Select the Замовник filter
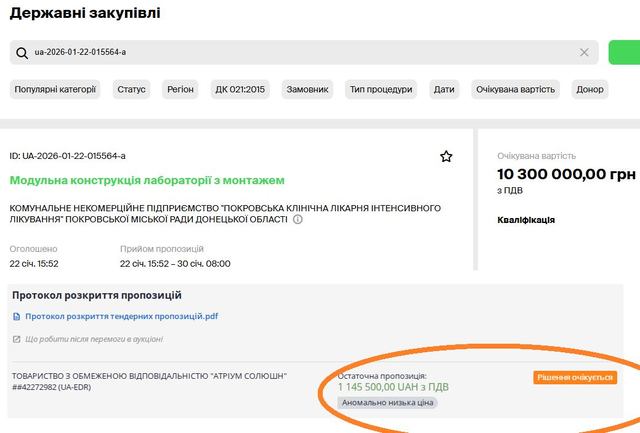 coord(308,89)
